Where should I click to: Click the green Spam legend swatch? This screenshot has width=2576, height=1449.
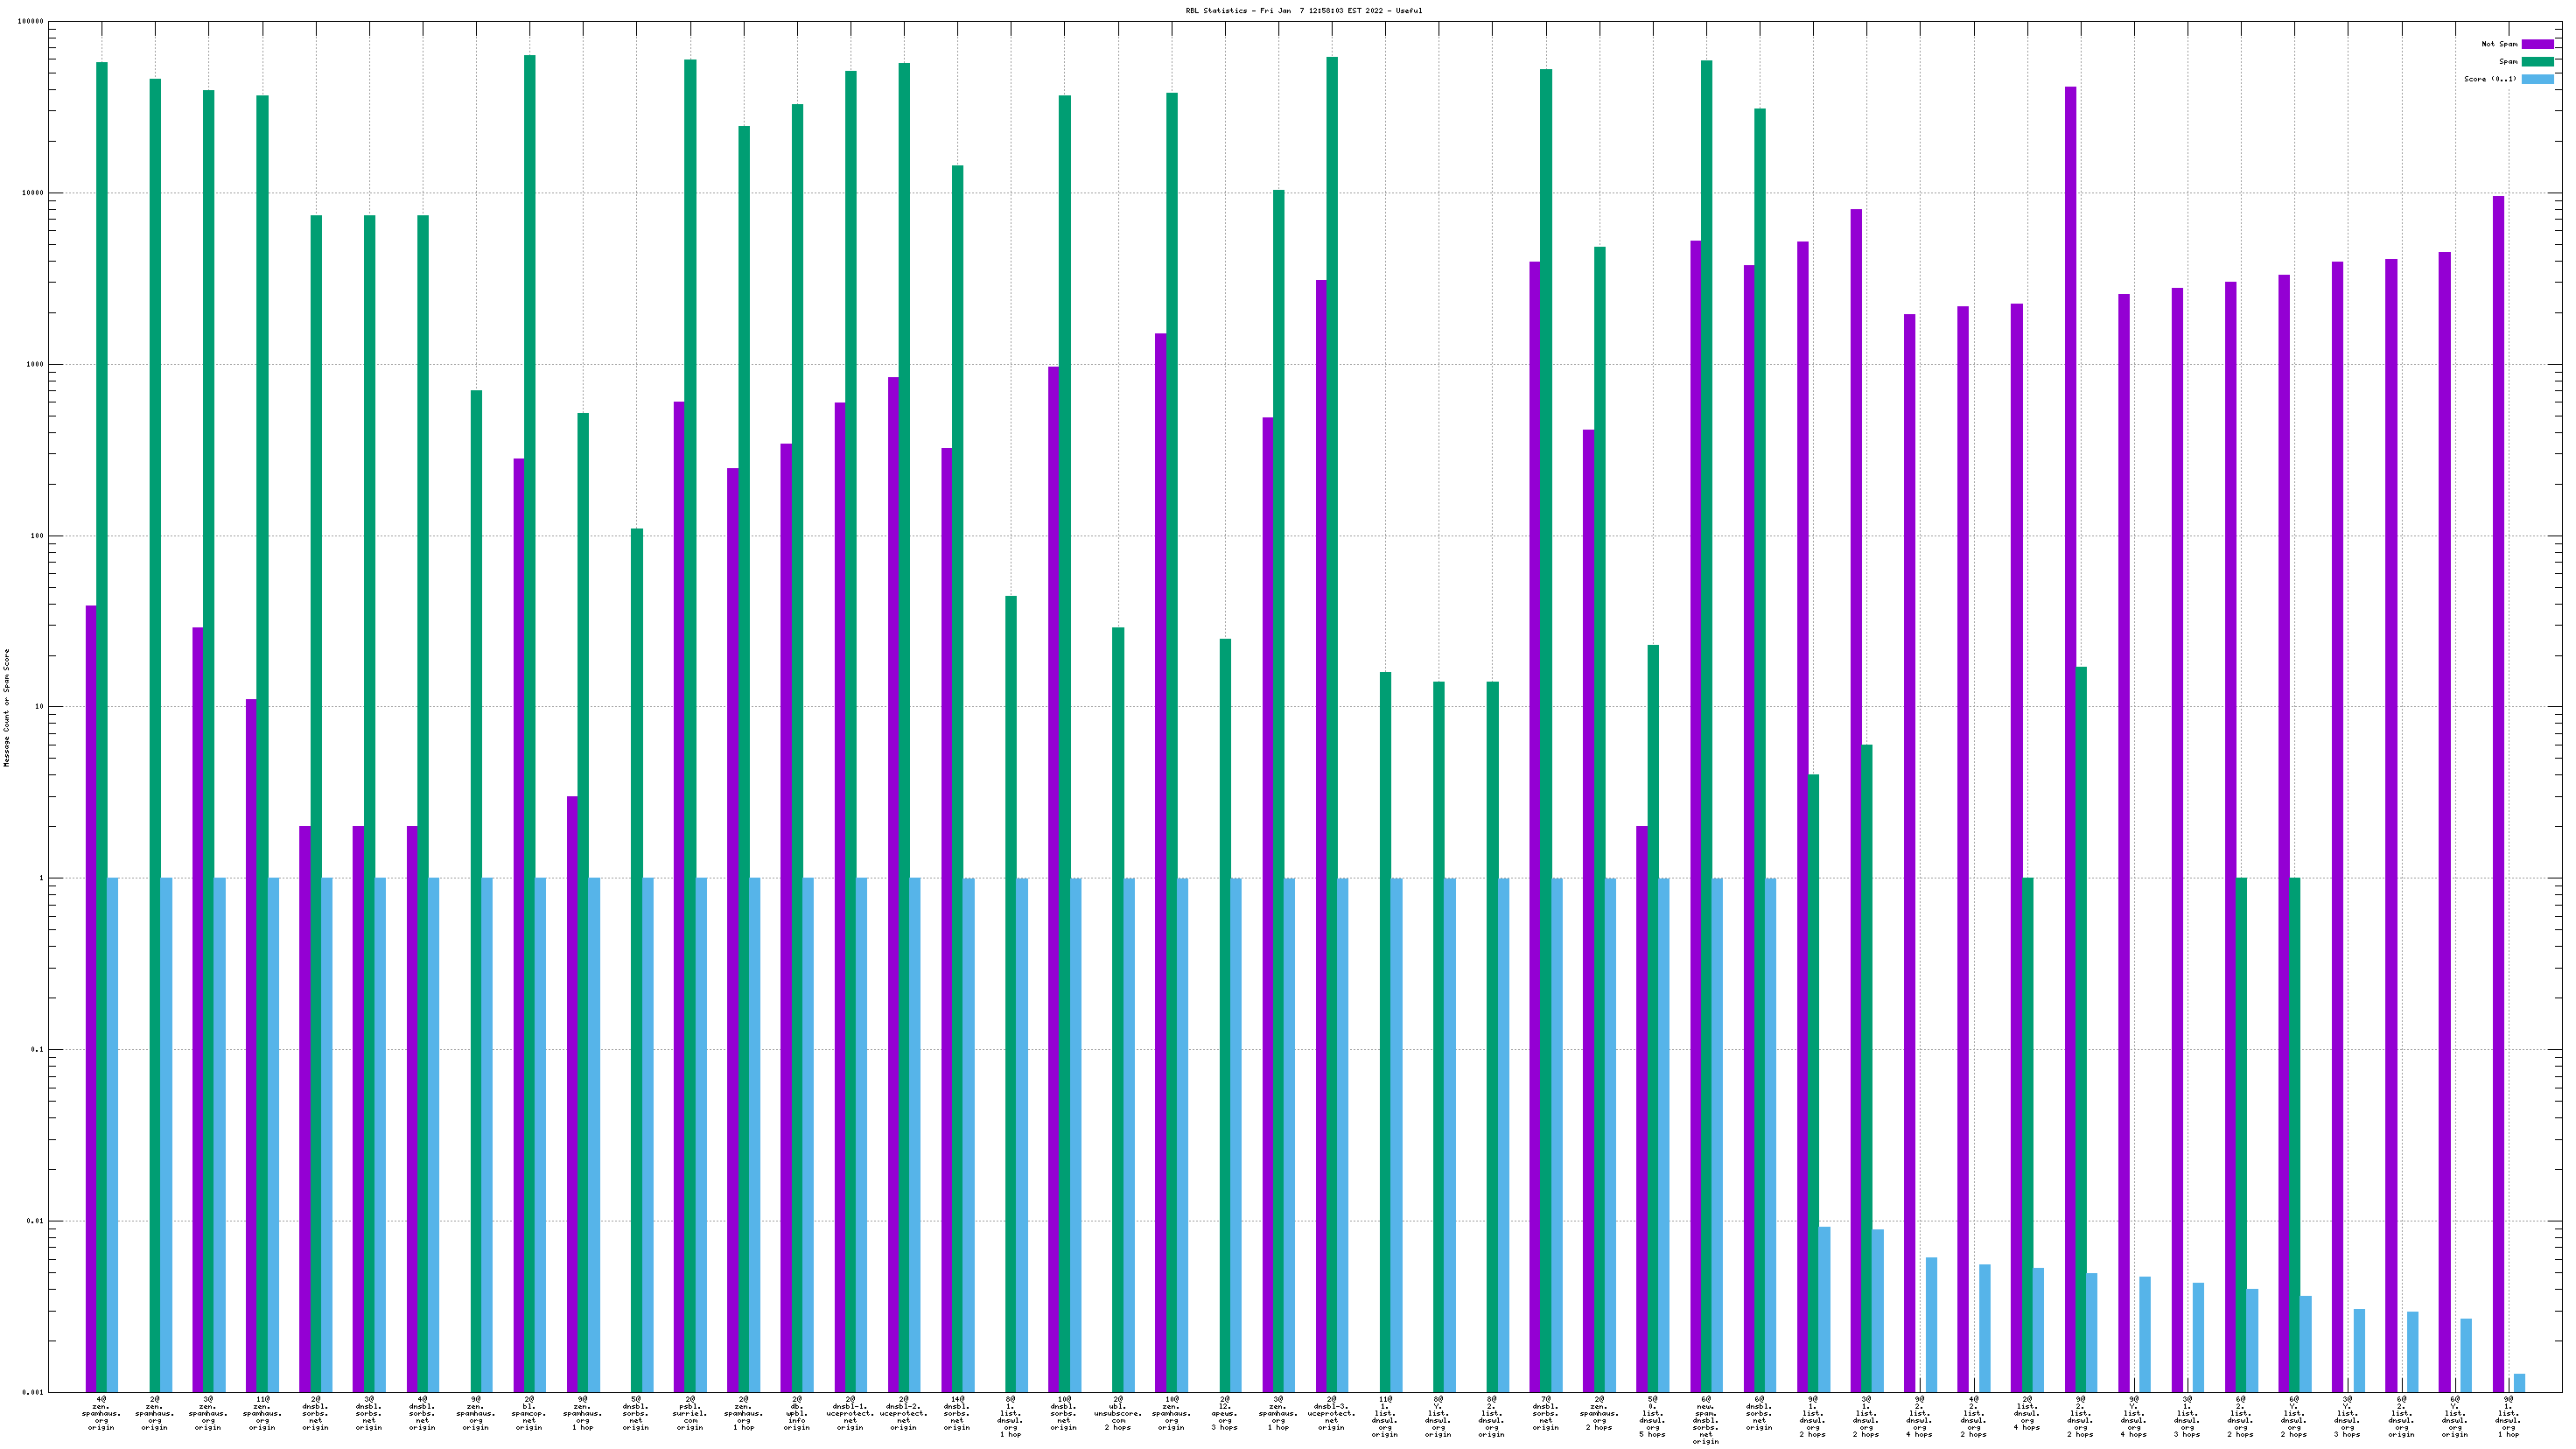(2537, 62)
